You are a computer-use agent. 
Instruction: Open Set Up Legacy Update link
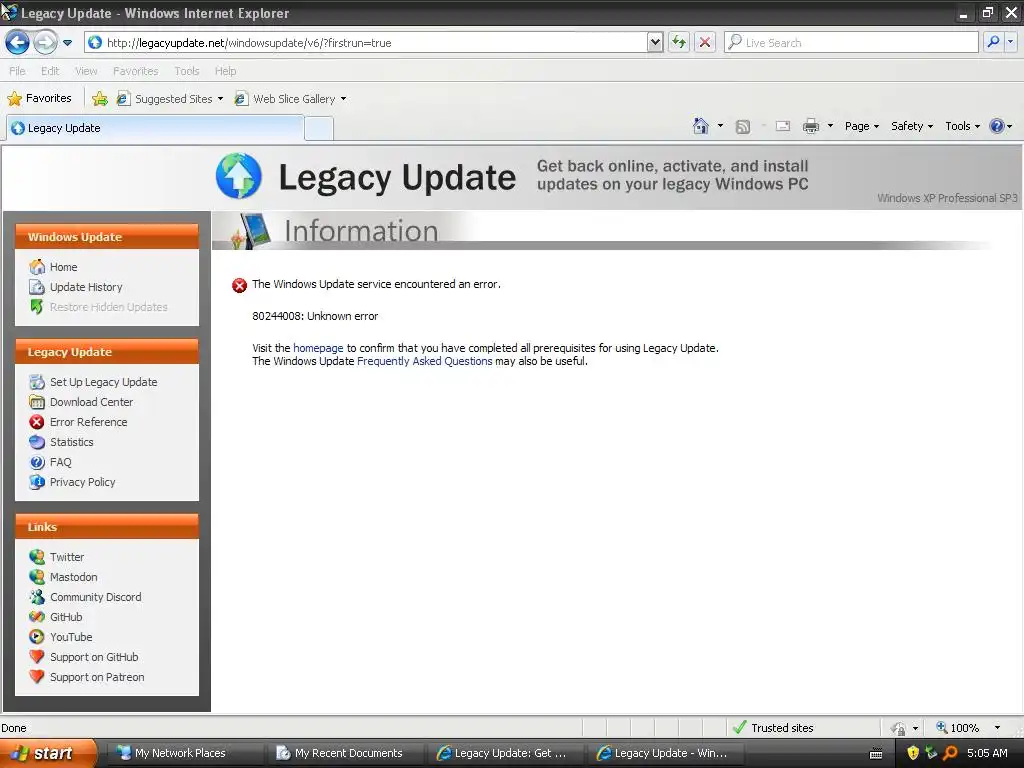click(x=103, y=382)
